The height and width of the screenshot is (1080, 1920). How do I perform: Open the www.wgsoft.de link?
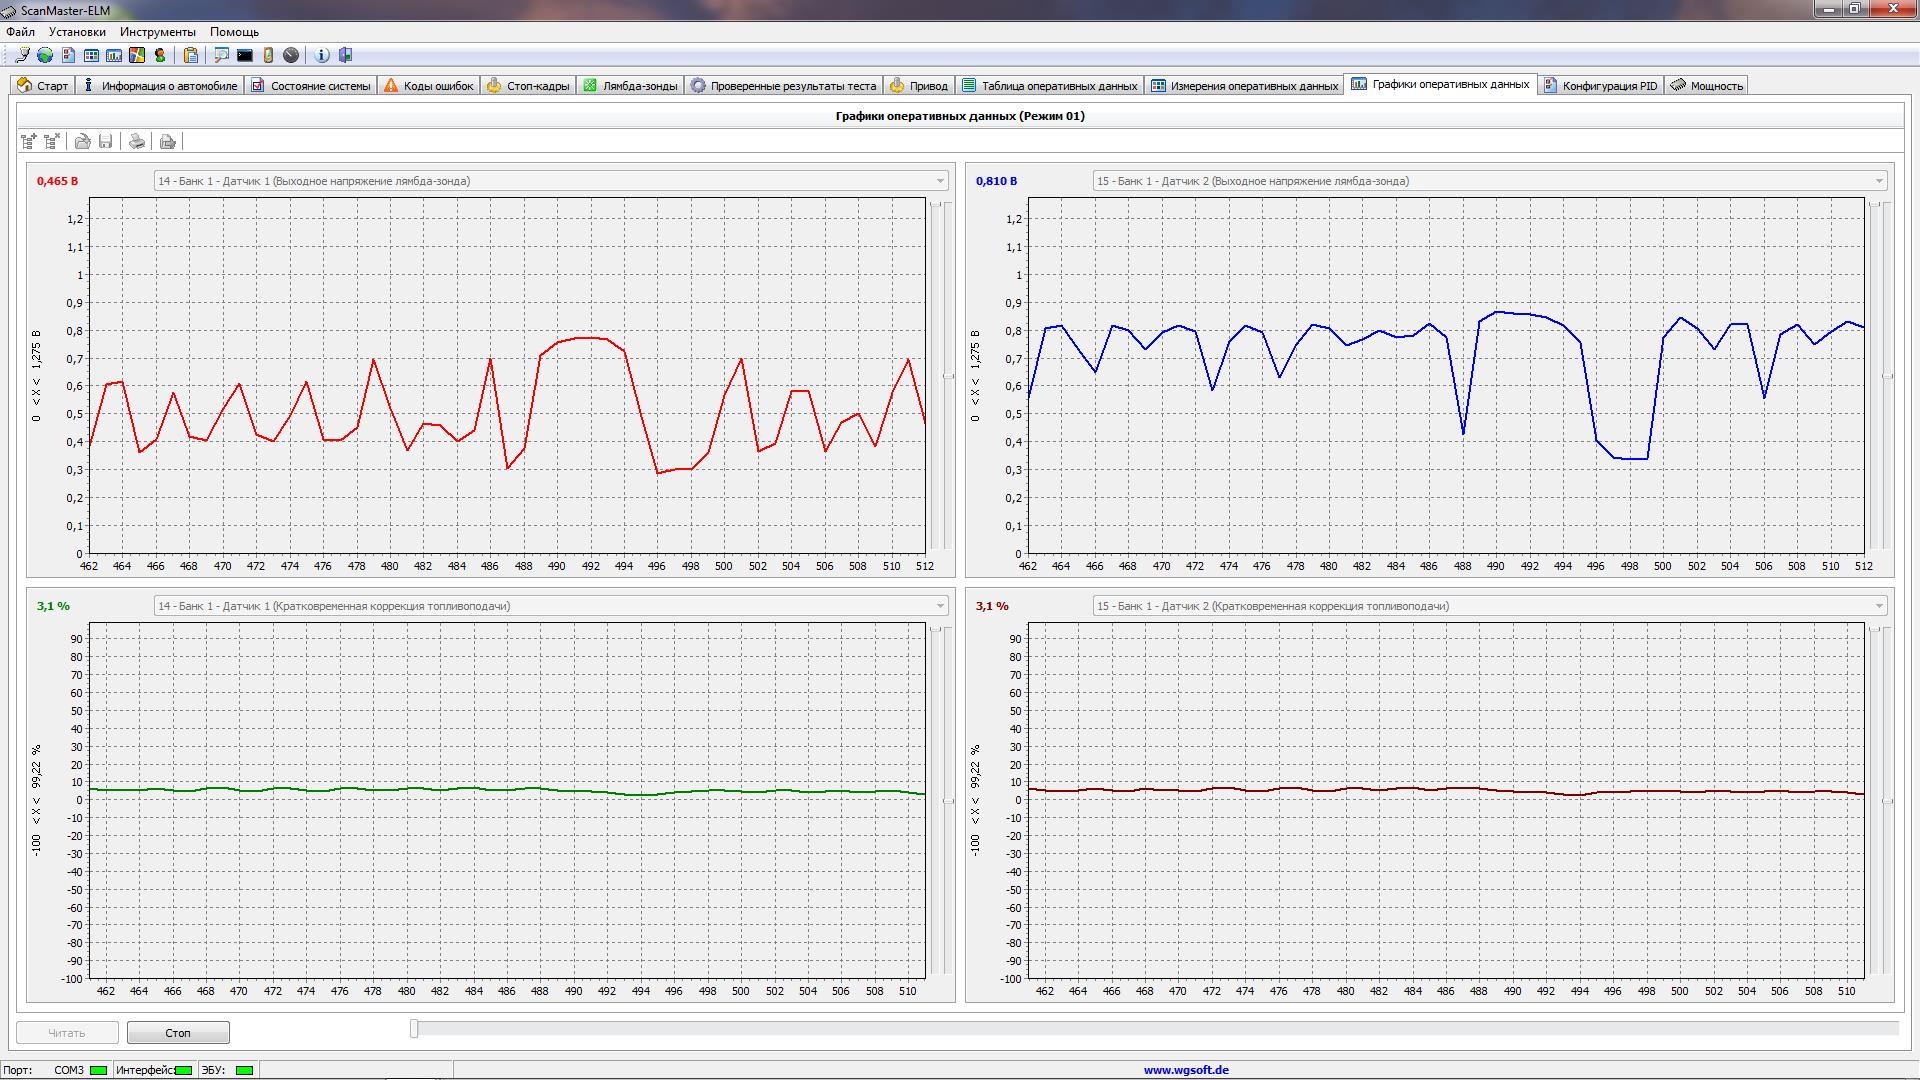[x=1186, y=1070]
